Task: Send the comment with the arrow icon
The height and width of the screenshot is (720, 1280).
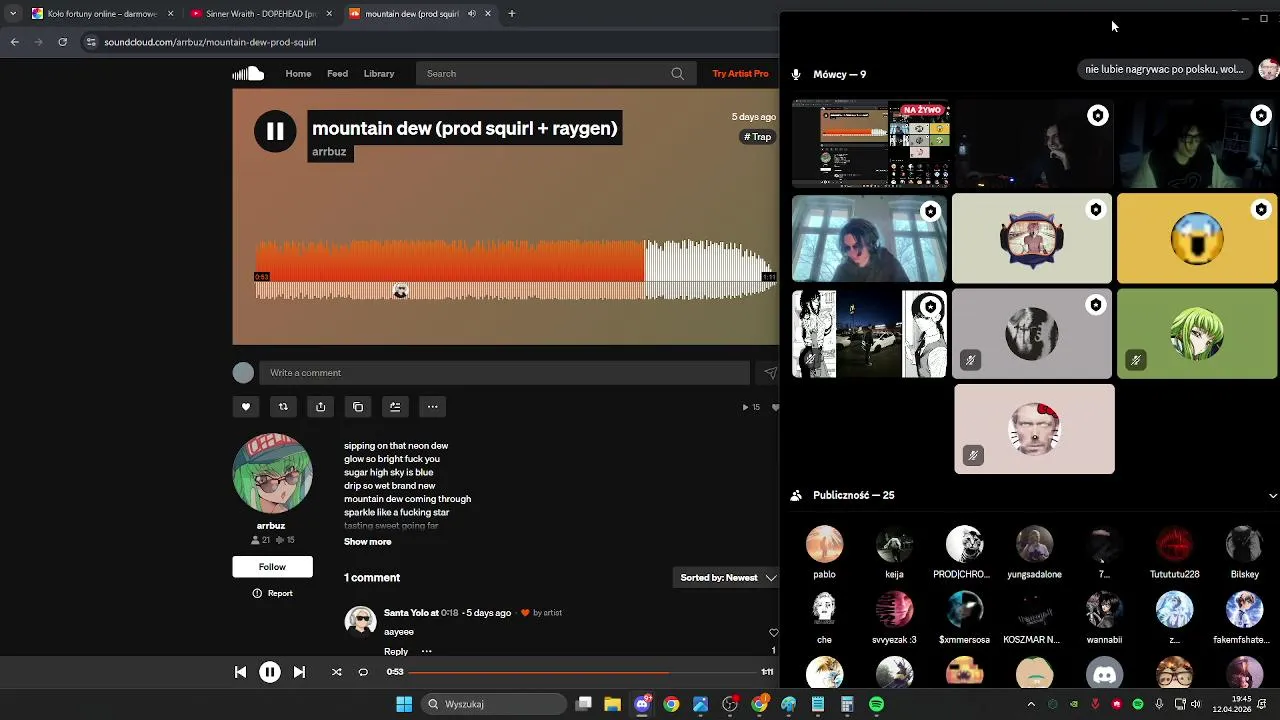Action: (x=770, y=373)
